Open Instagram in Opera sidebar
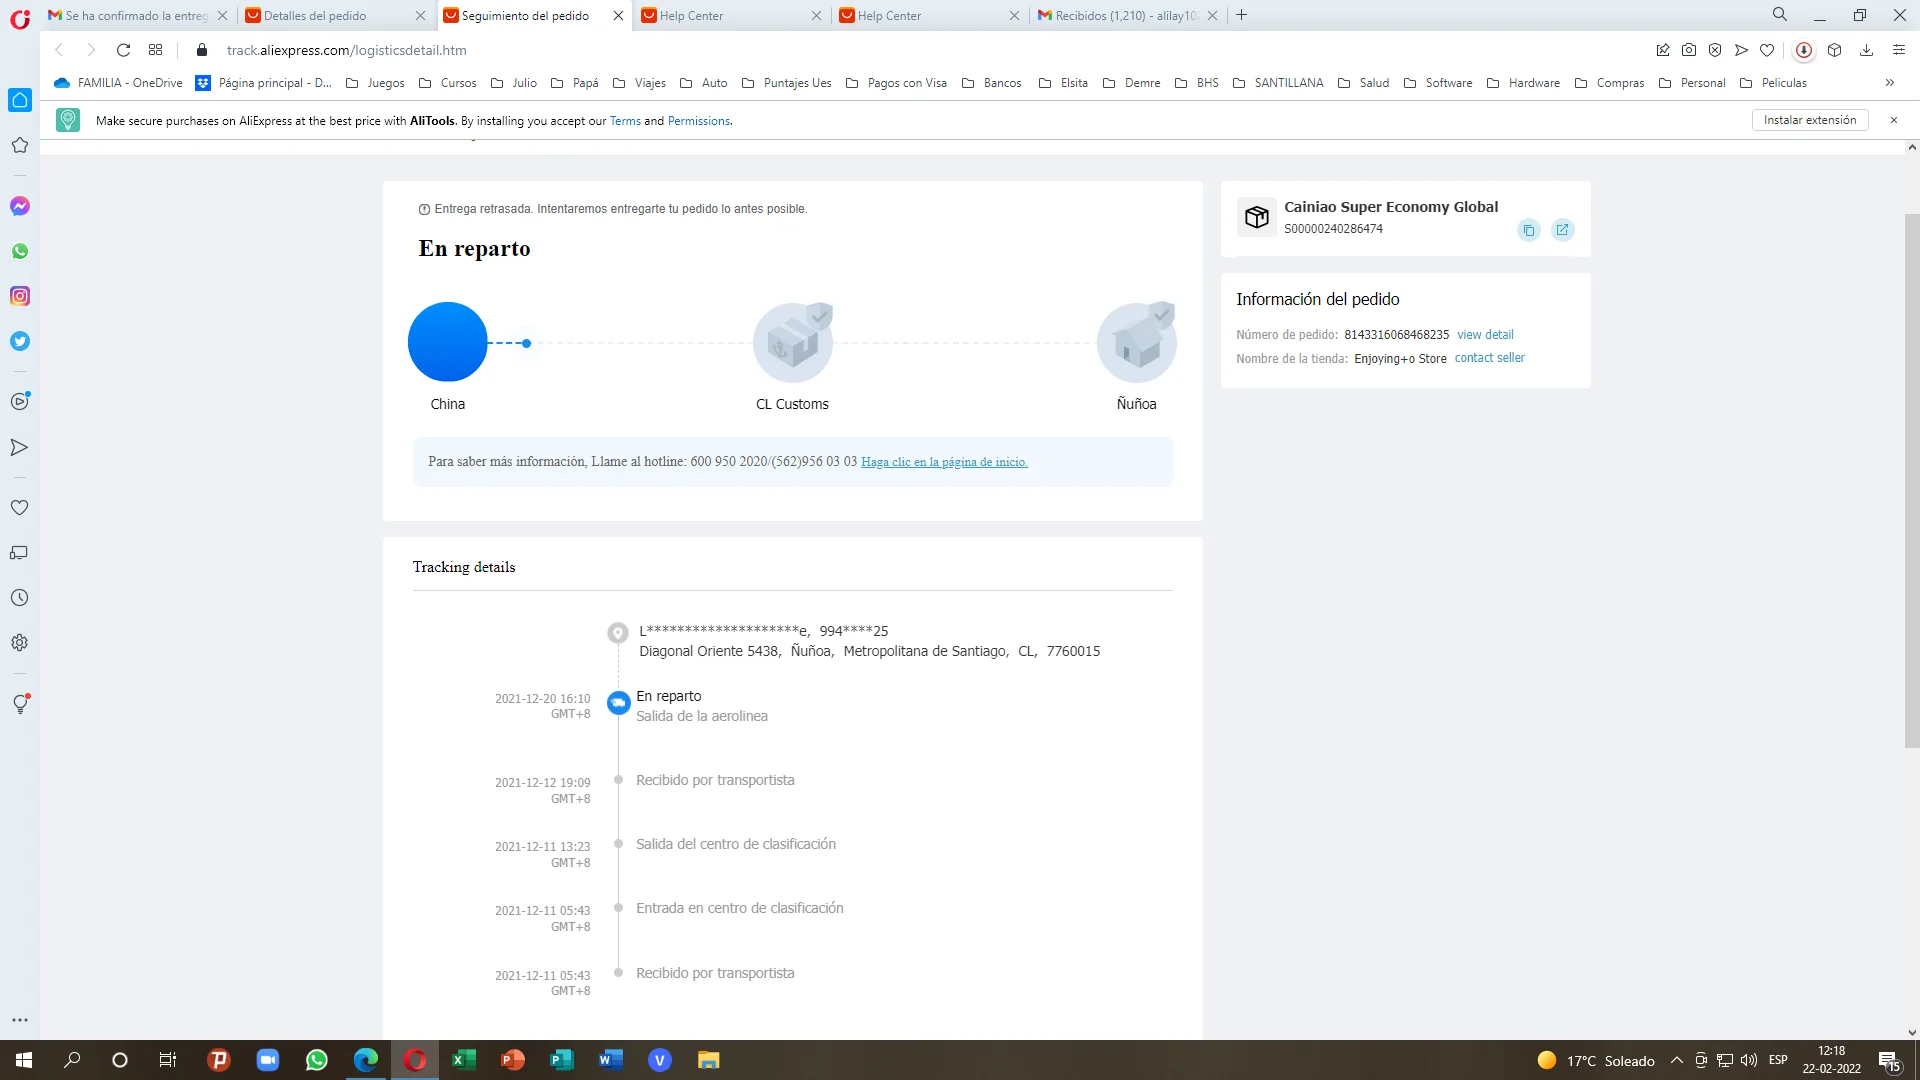This screenshot has width=1920, height=1080. click(x=20, y=296)
